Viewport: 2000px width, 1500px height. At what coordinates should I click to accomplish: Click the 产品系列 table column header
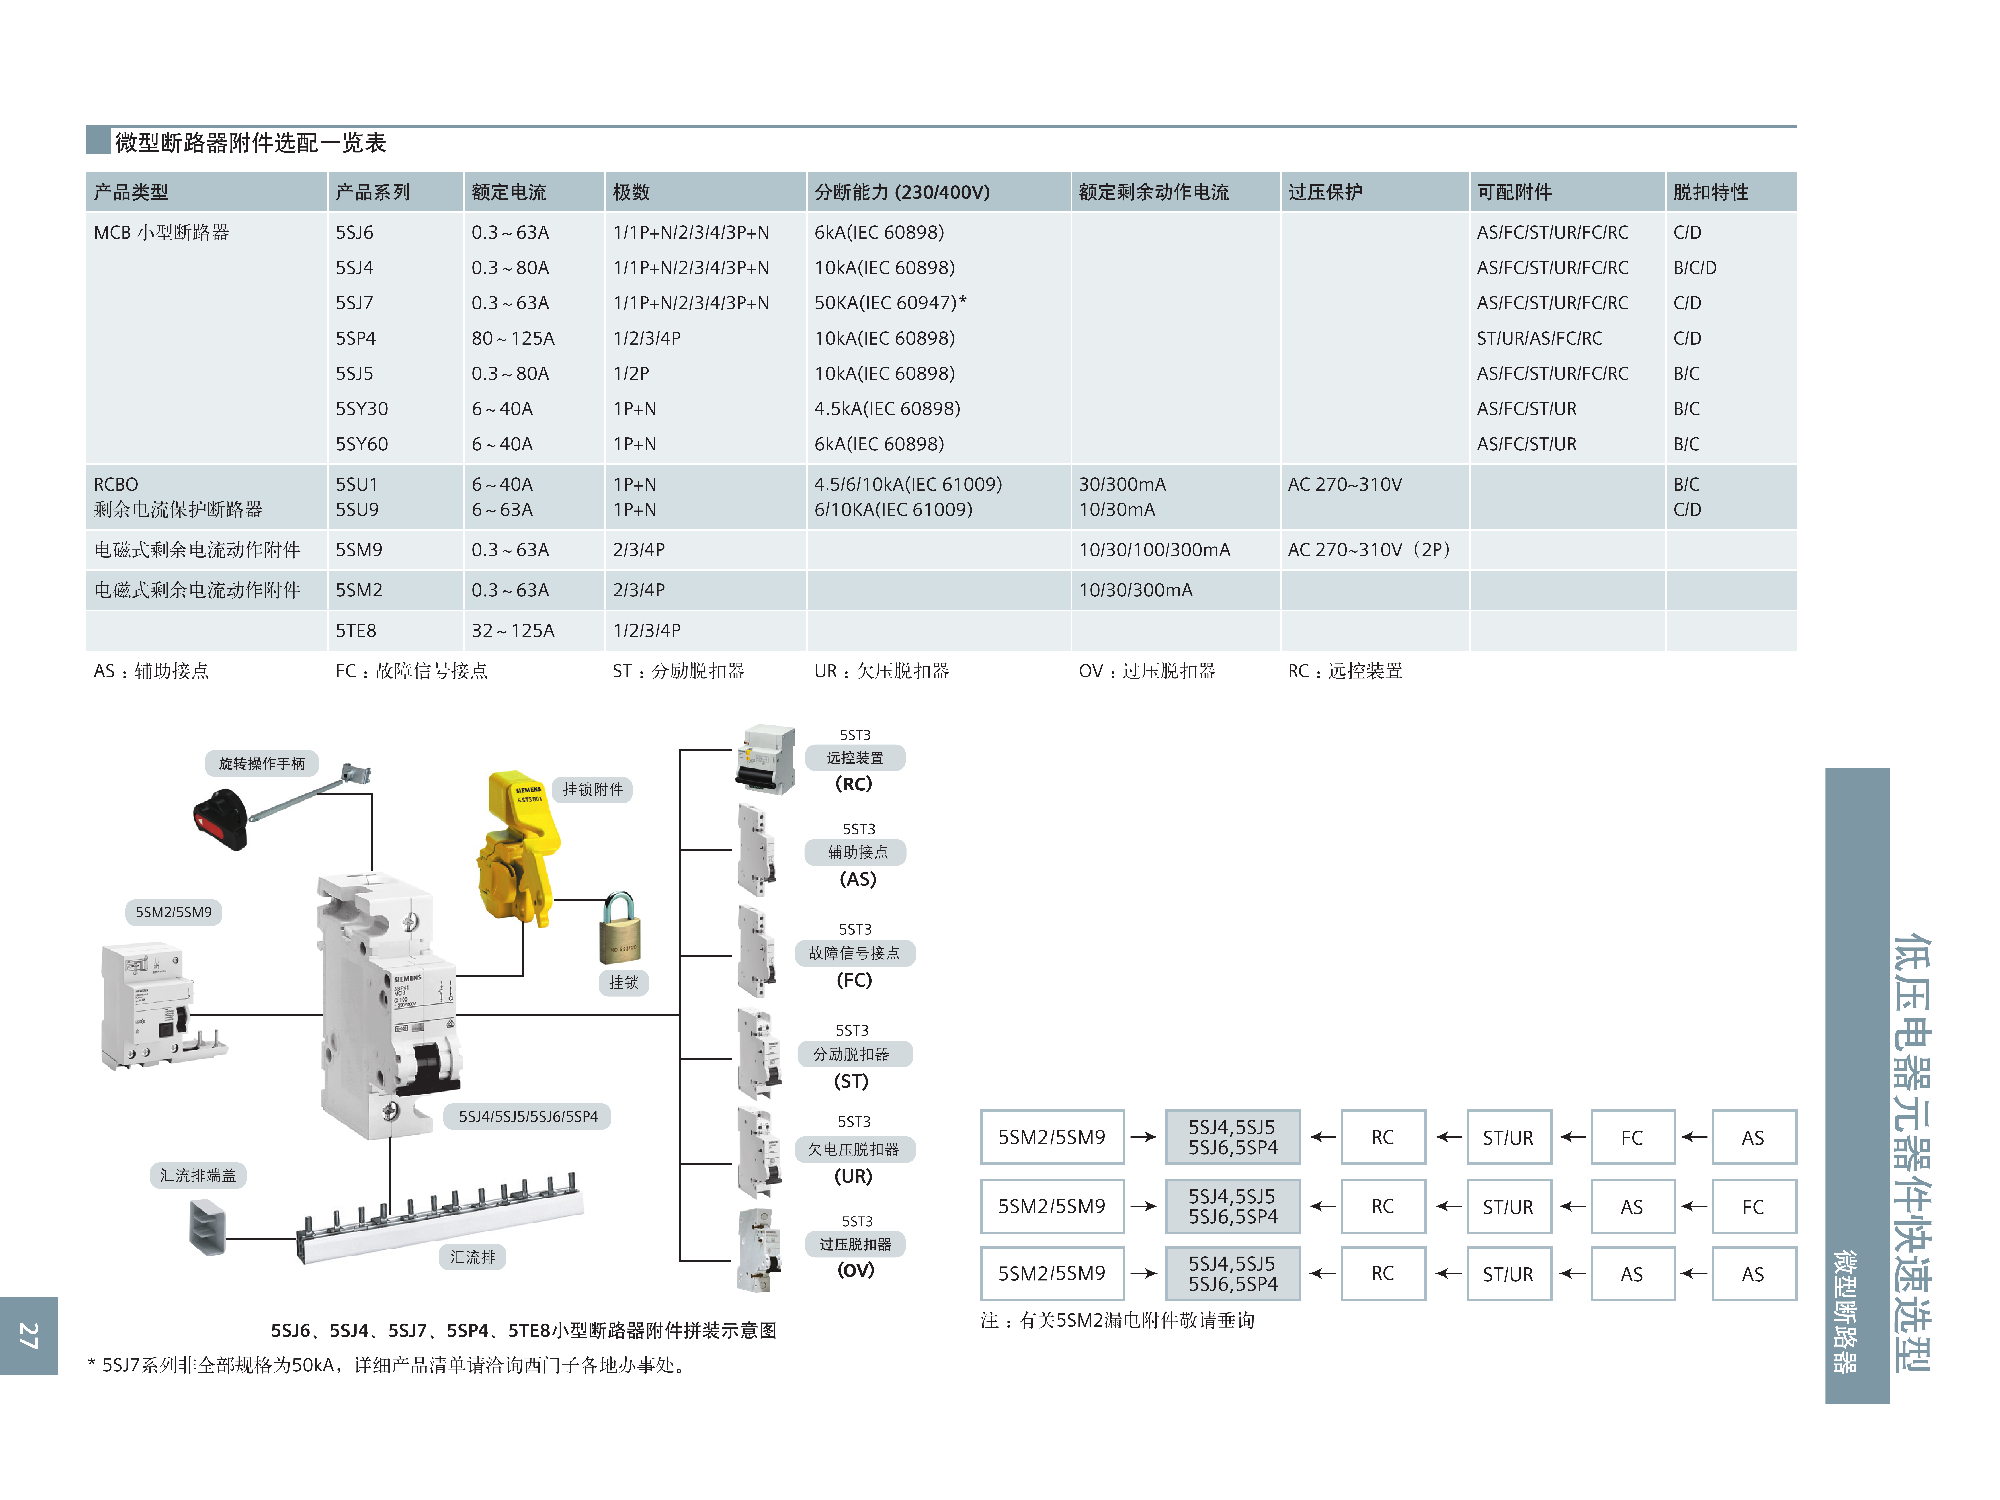[373, 192]
